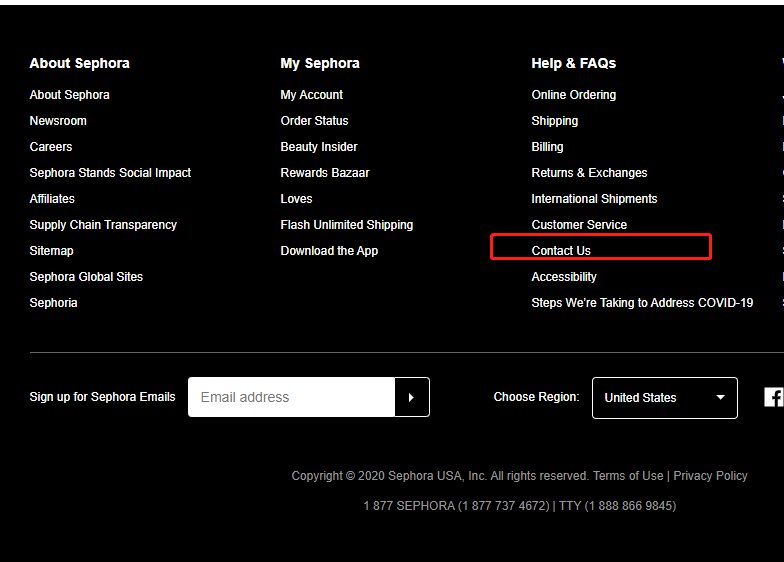Screen dimensions: 784x562
Task: Select the My Sephora column heading
Action: click(320, 64)
